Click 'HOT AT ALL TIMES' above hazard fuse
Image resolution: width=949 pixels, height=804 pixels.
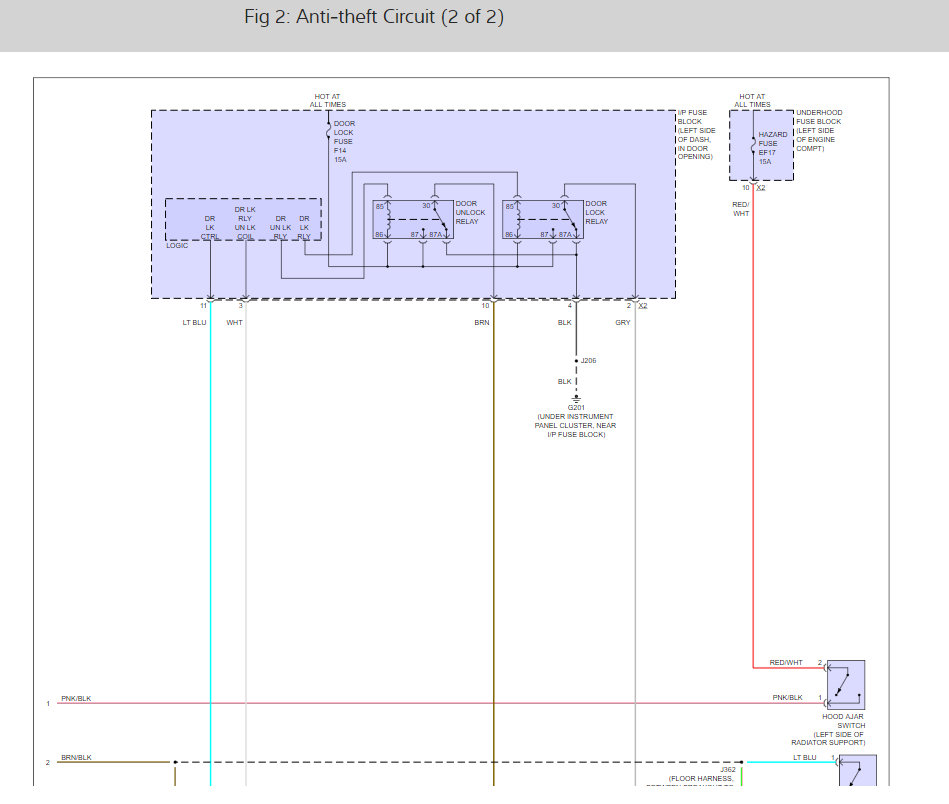[752, 100]
